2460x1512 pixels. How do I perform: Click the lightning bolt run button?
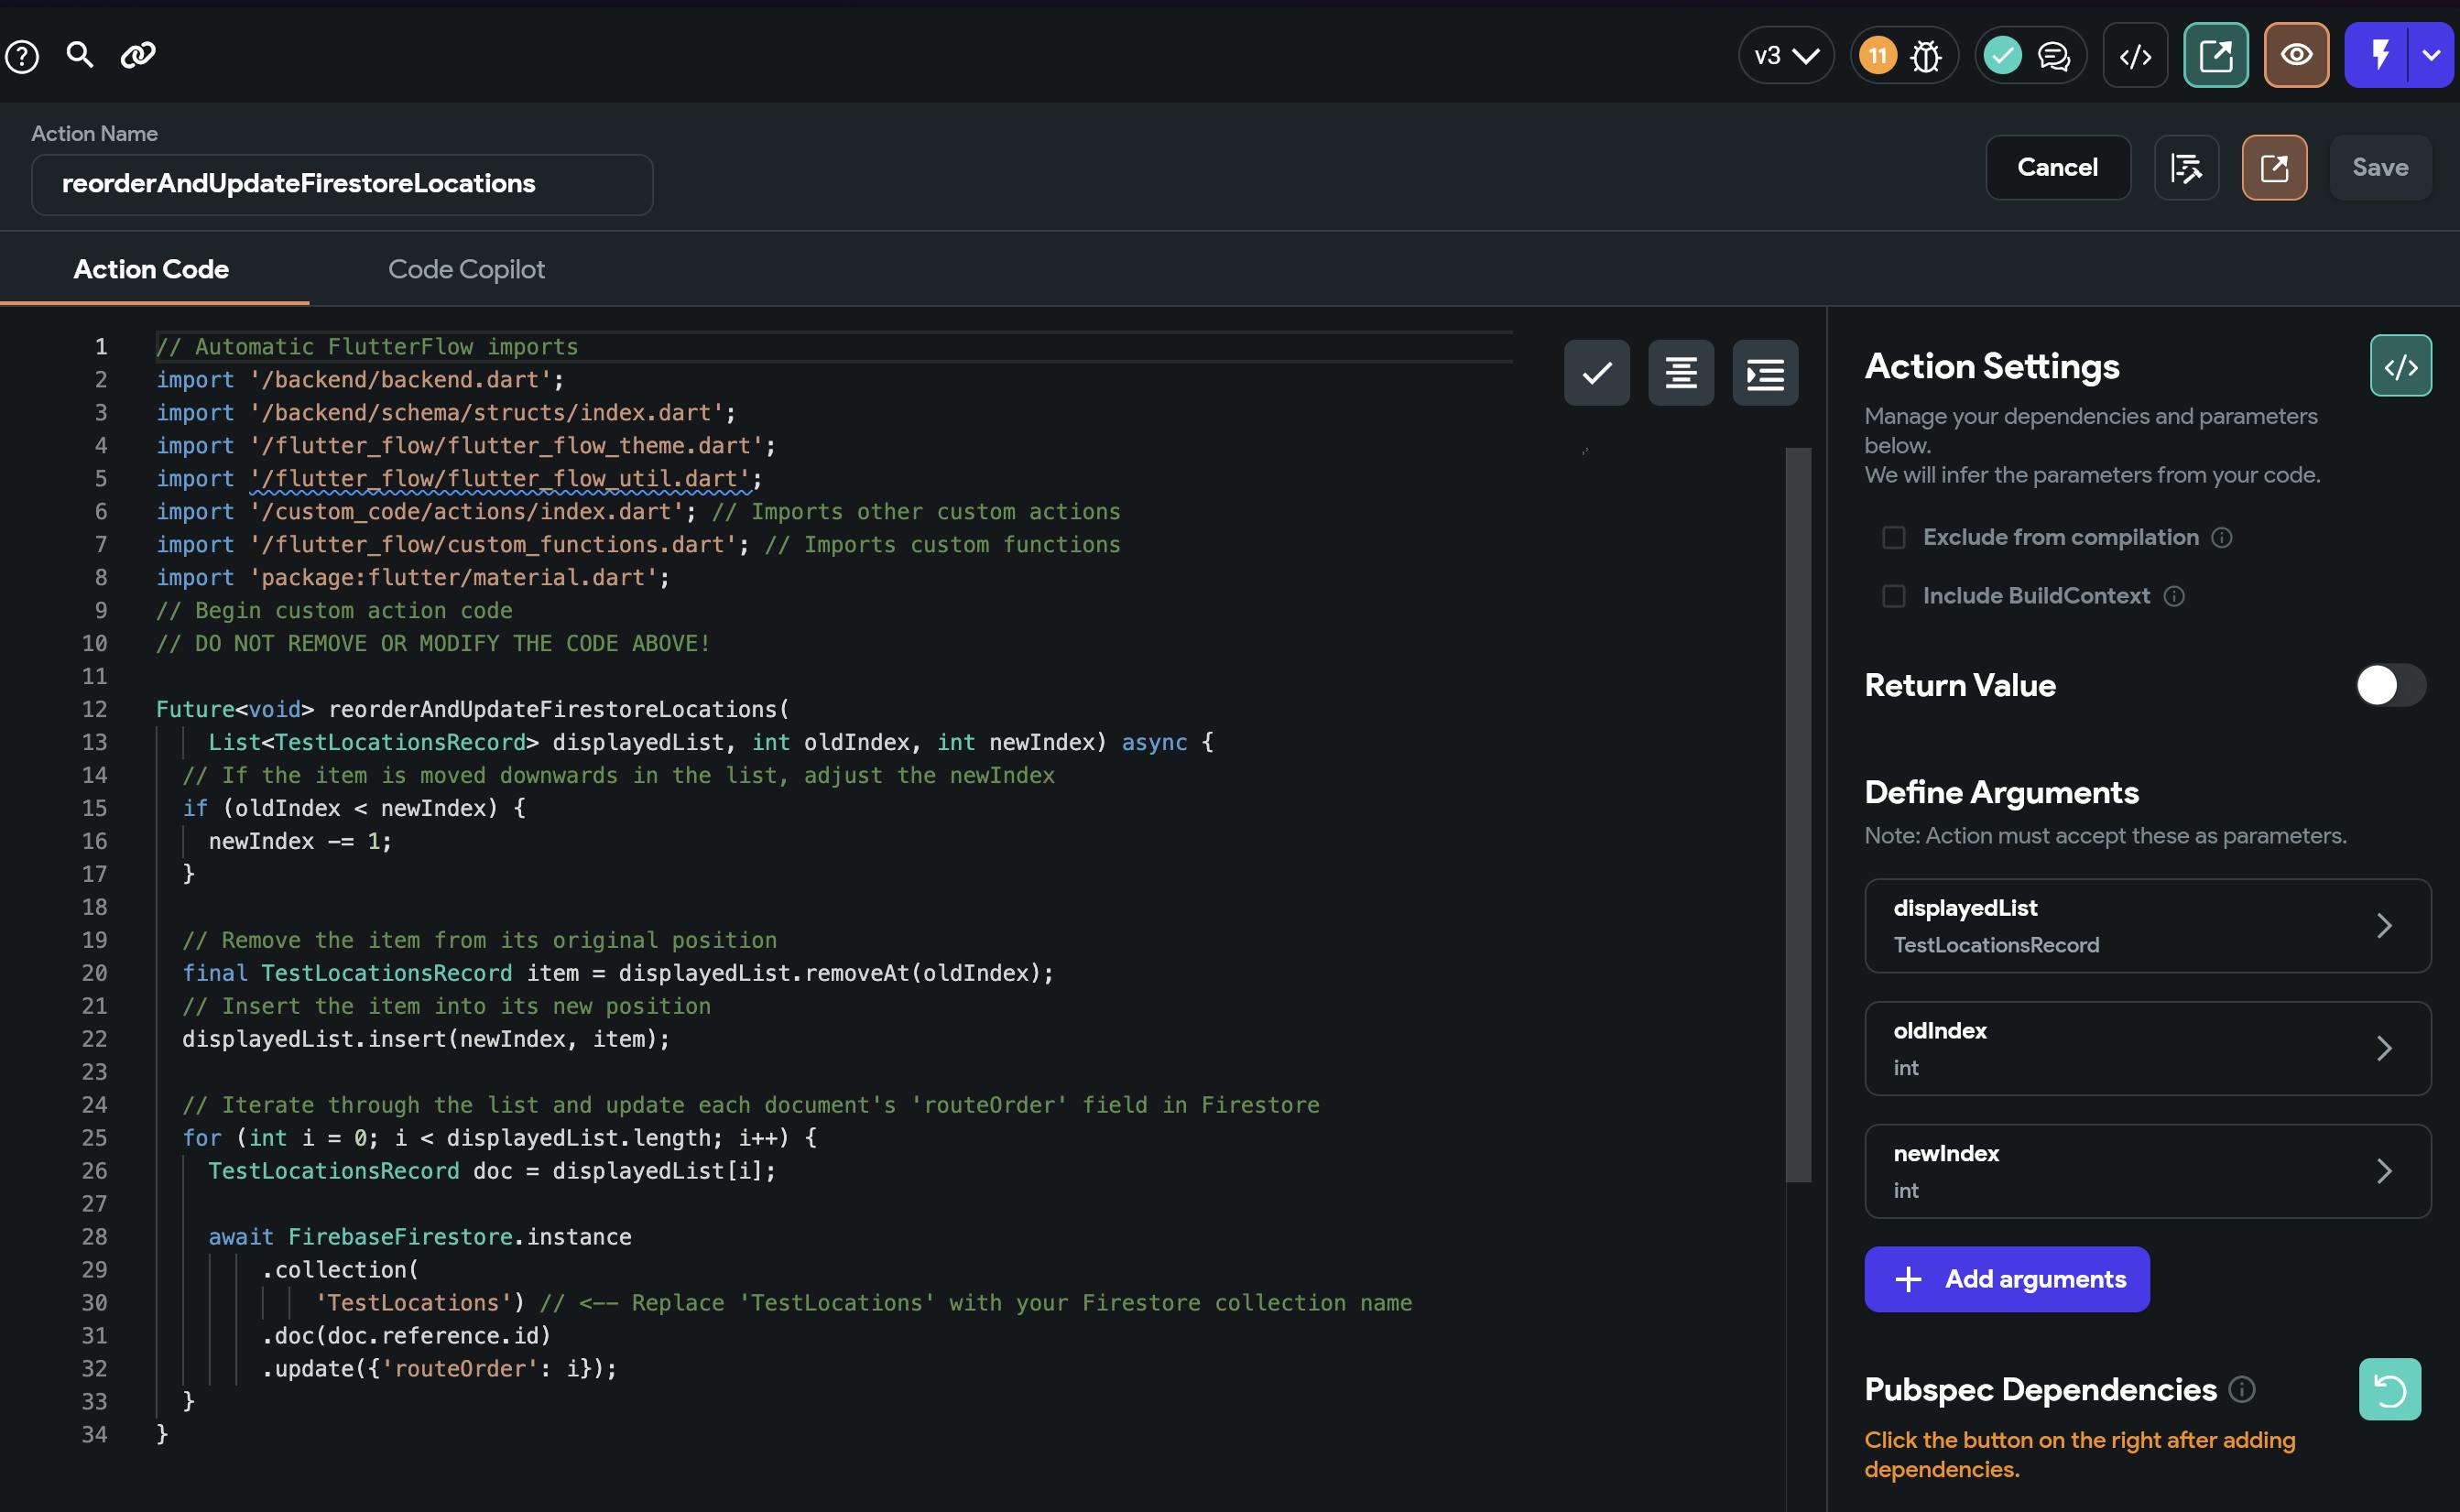pos(2379,55)
